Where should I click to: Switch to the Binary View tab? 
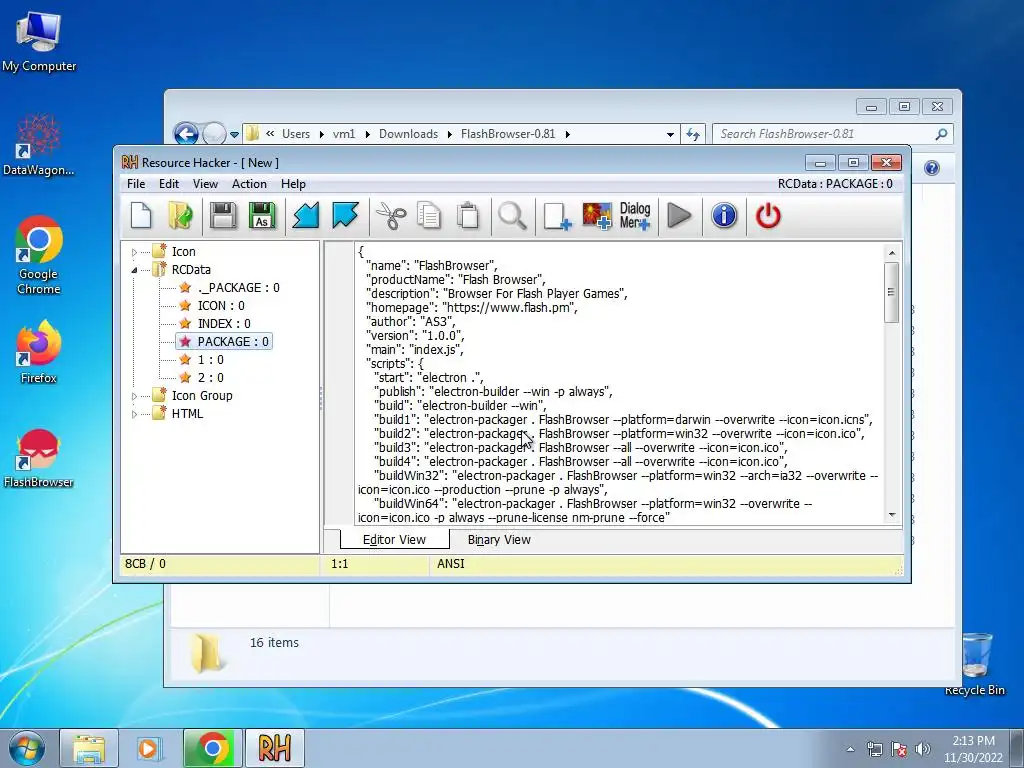click(x=499, y=540)
